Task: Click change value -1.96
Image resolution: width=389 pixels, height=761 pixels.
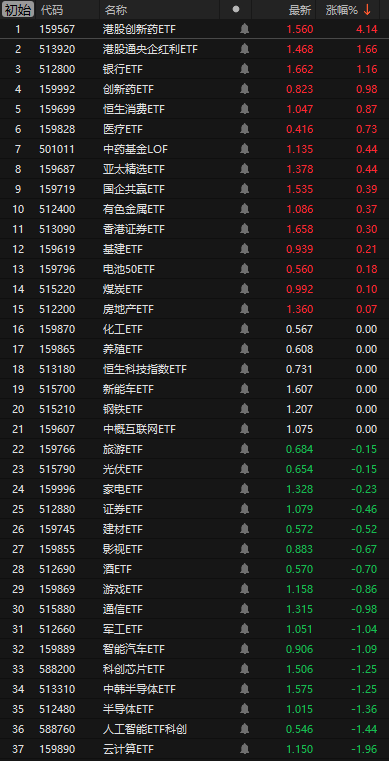Action: [364, 749]
